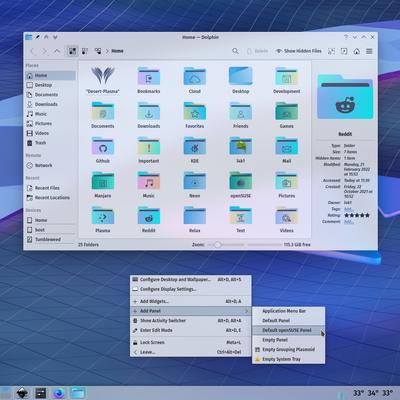Open Recent Files in the sidebar
Viewport: 400px width, 400px height.
(x=51, y=188)
